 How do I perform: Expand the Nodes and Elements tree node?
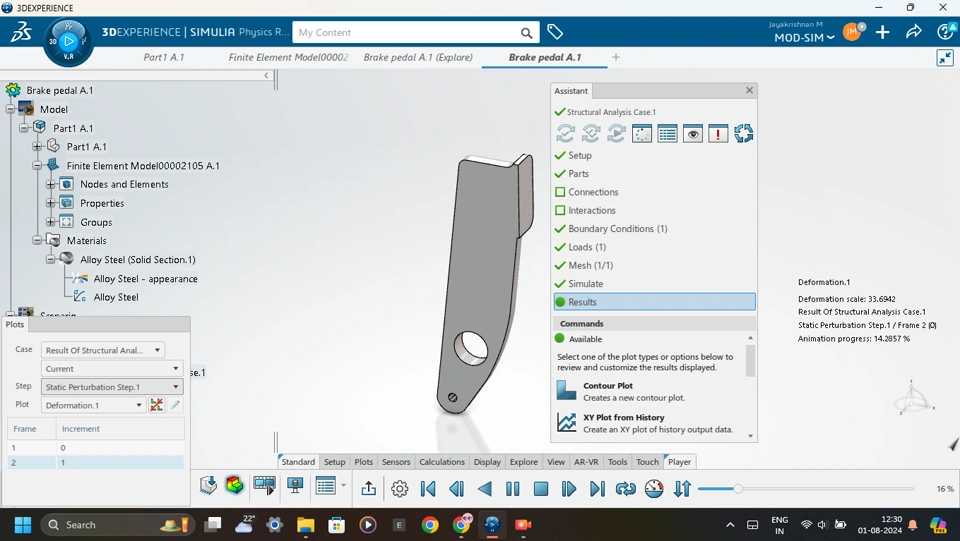point(51,184)
